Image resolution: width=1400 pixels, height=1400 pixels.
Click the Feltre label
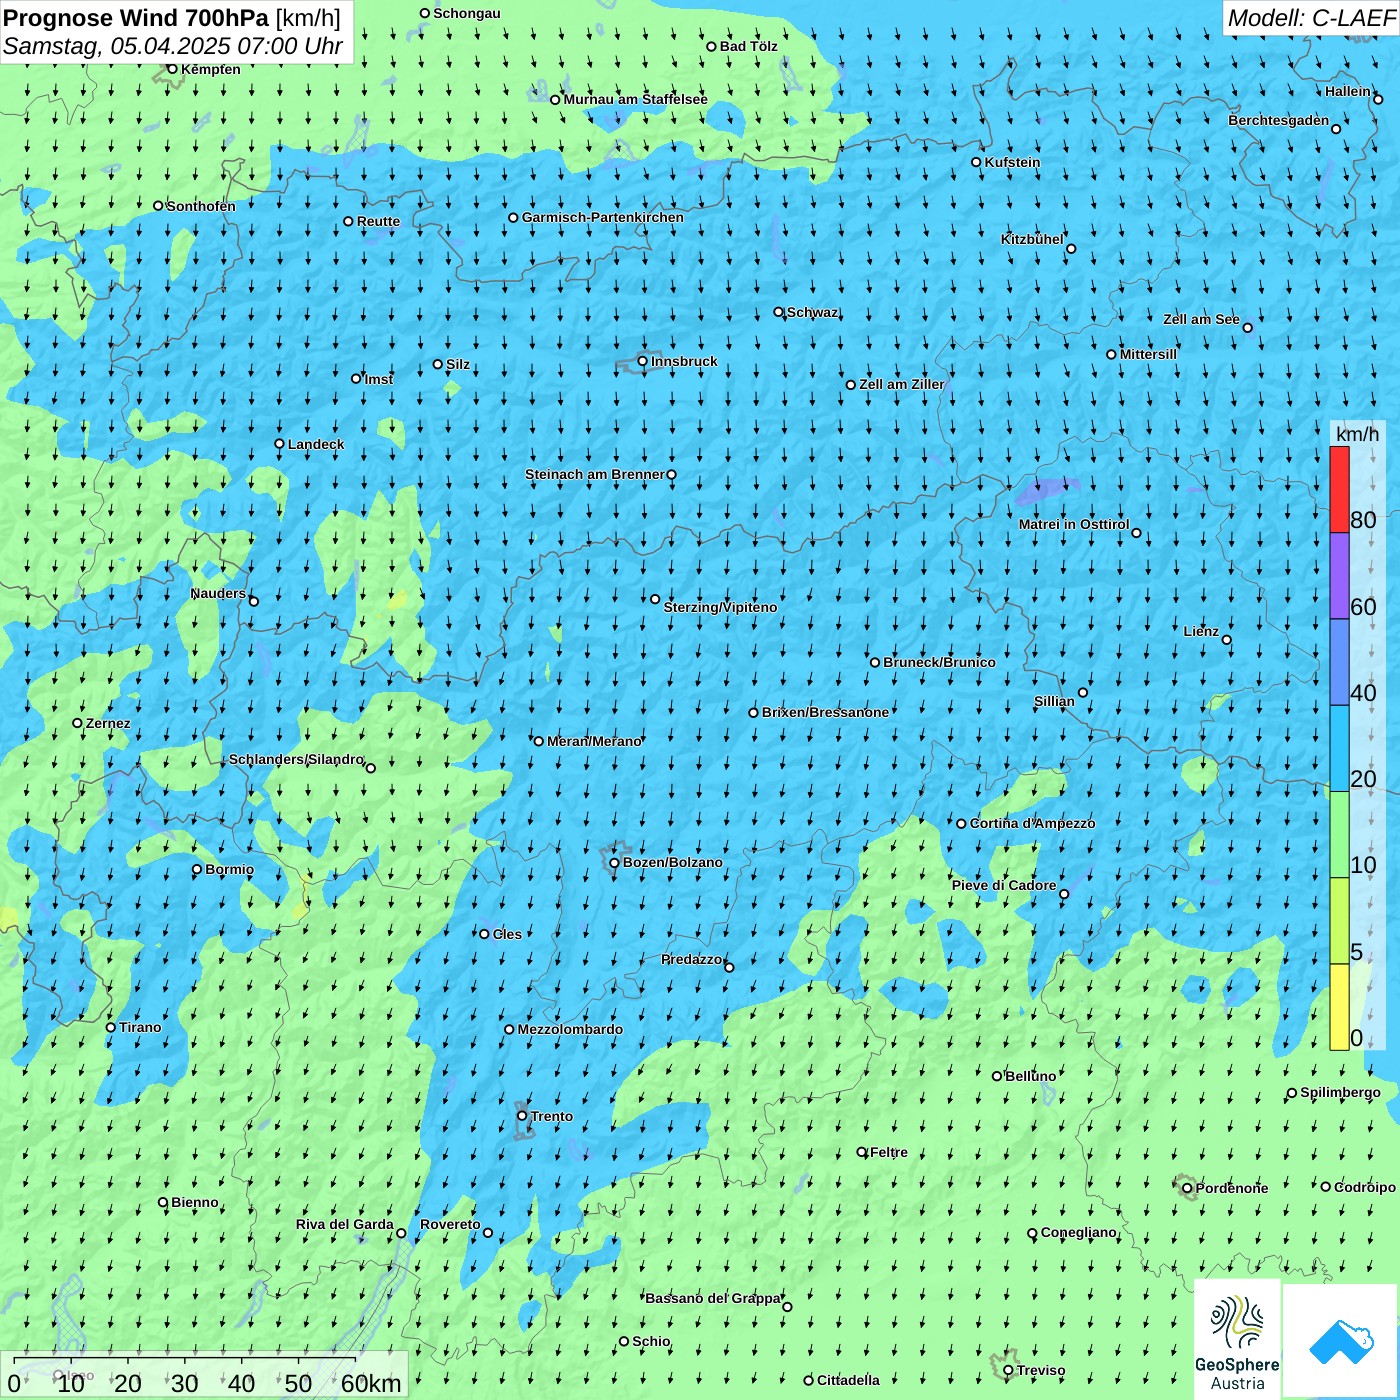pos(889,1152)
